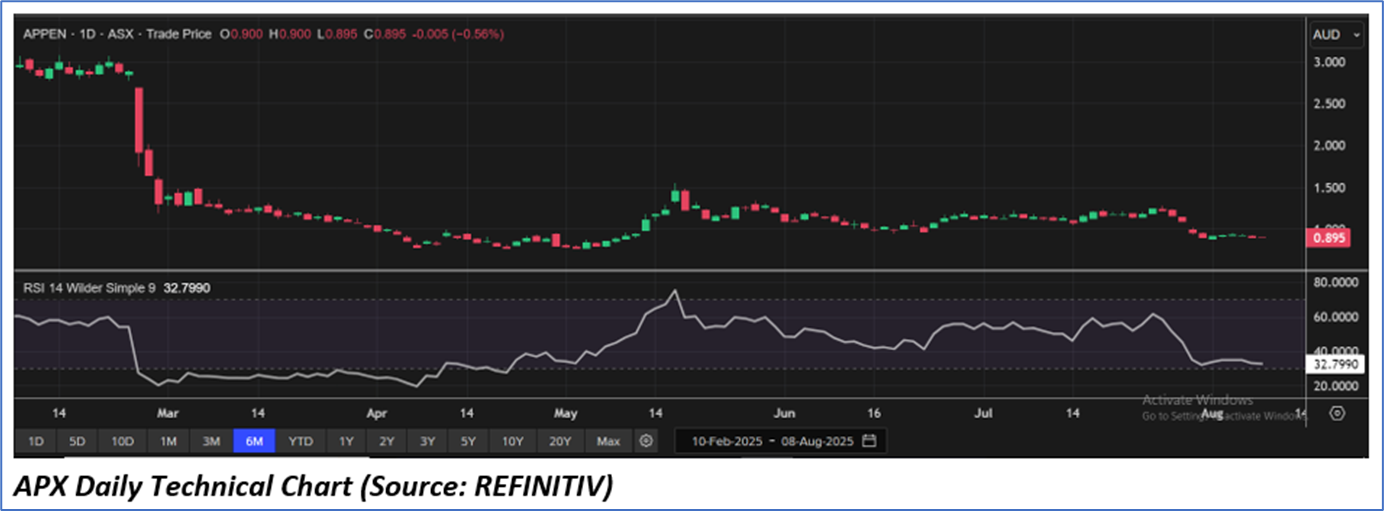Screen dimensions: 1384x511
Task: Open the time range settings gear icon
Action: coord(646,441)
